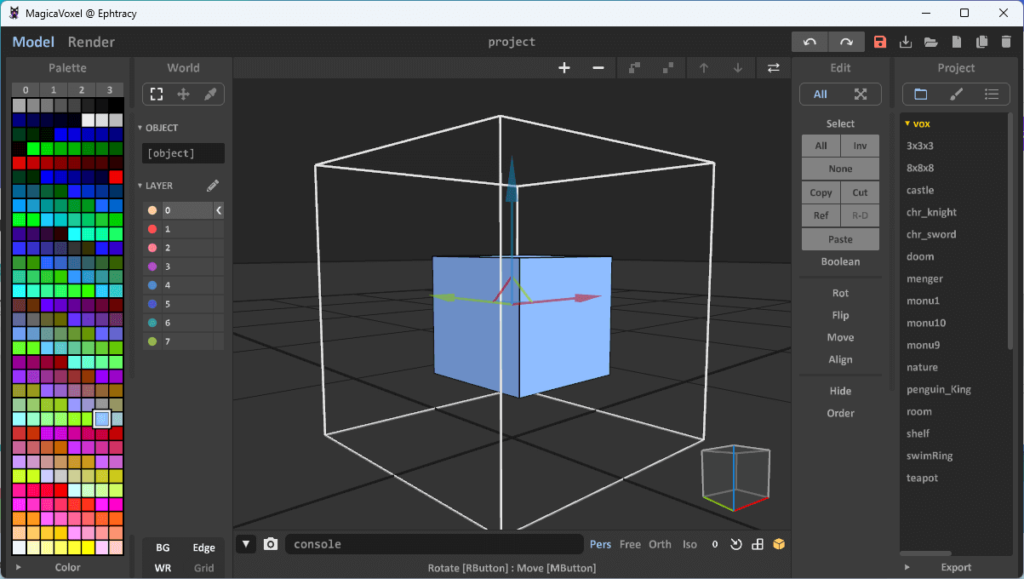Click the Cut button
The height and width of the screenshot is (579, 1024).
pyautogui.click(x=860, y=193)
